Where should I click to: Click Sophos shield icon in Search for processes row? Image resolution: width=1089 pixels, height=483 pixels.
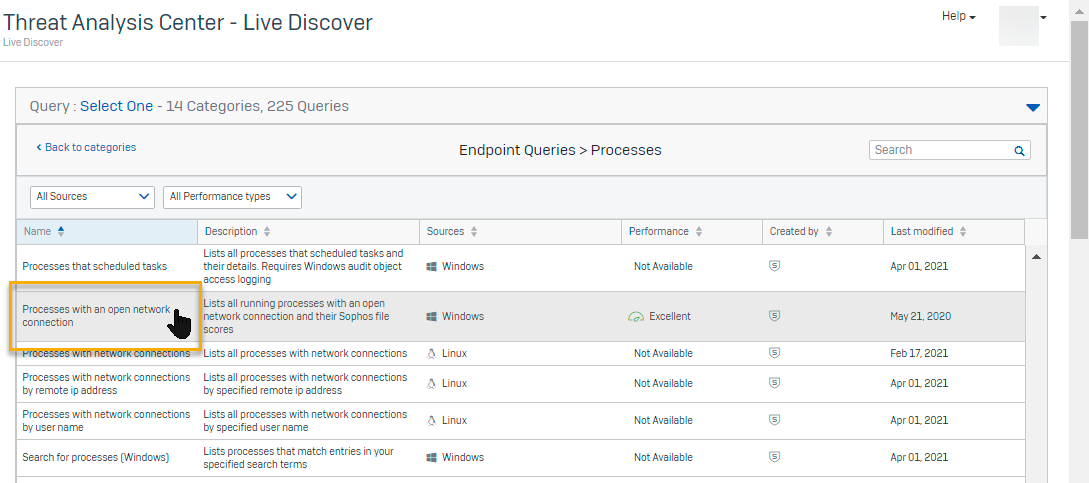click(774, 458)
